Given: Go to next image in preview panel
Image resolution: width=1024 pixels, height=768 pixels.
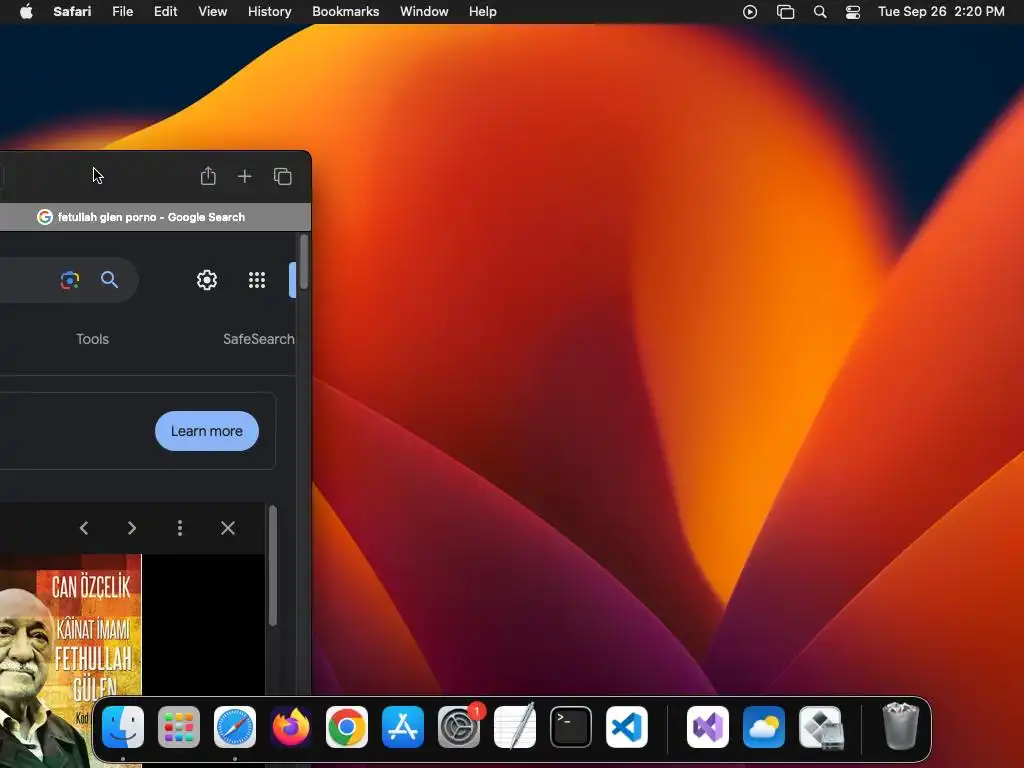Looking at the screenshot, I should click(132, 528).
